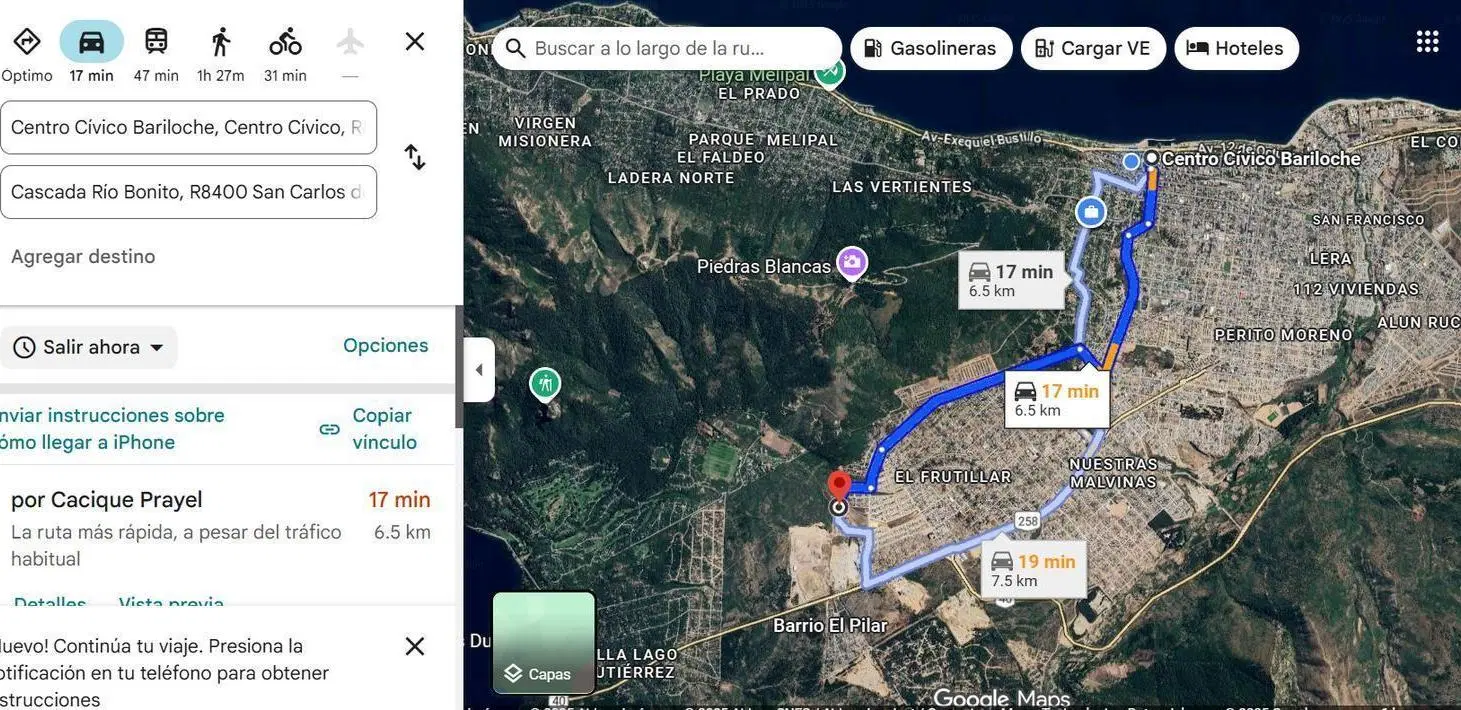Click the Piedras Blancas attraction marker
The height and width of the screenshot is (710, 1461).
point(851,263)
